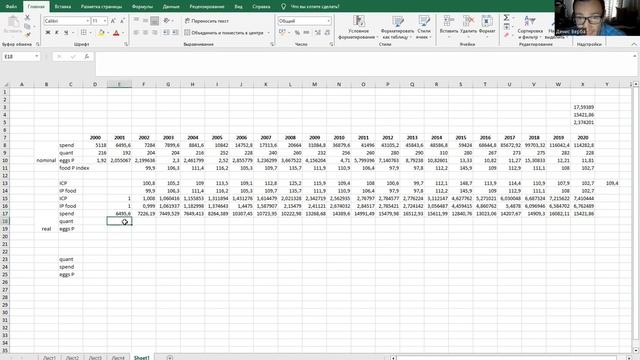Click the Borders icon in font group

pos(83,33)
